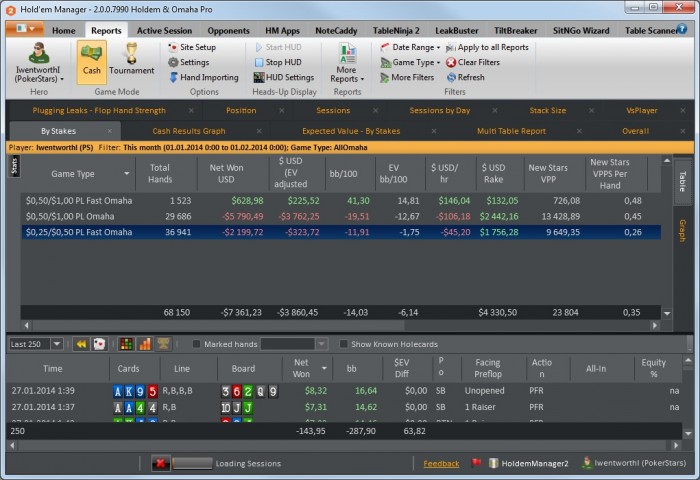
Task: Apply filters to all reports
Action: (487, 47)
